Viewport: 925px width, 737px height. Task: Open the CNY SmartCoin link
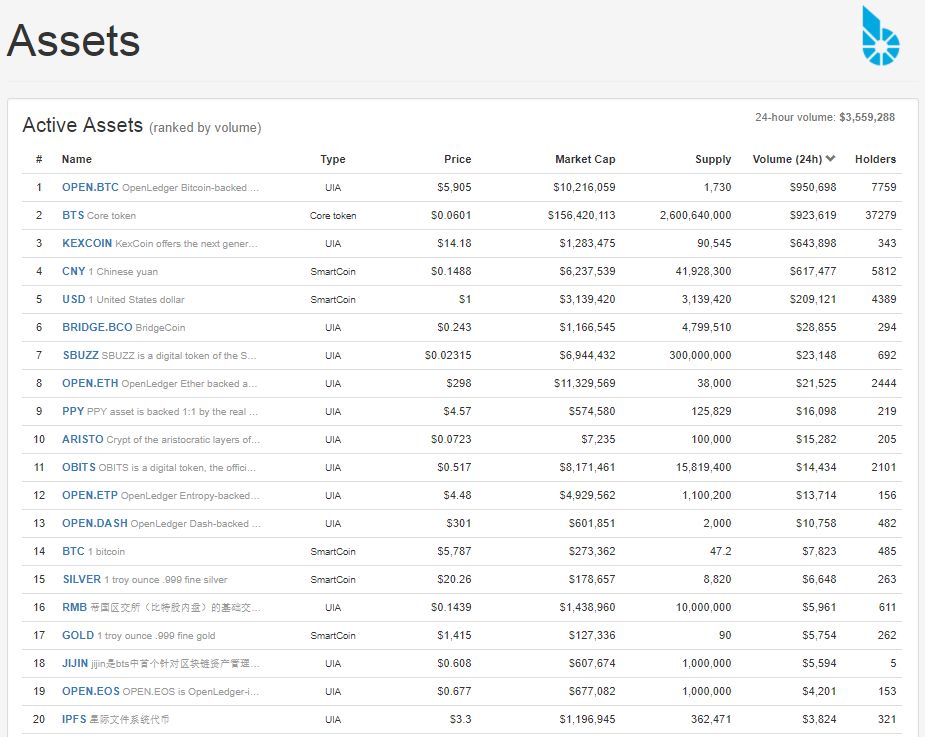74,271
